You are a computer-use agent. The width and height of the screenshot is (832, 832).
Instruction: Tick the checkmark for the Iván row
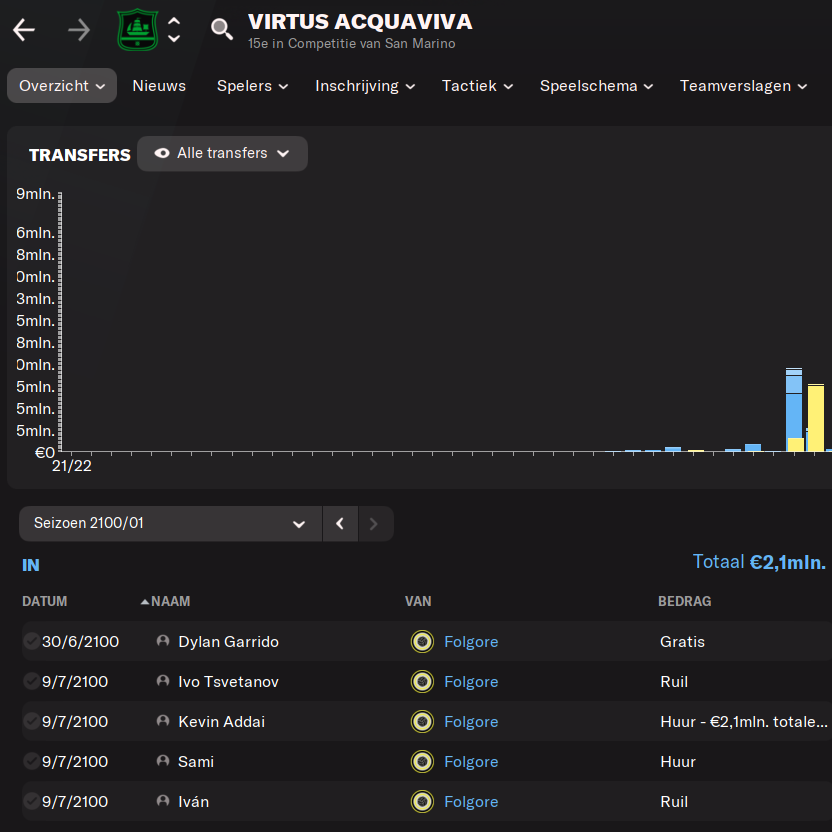31,801
